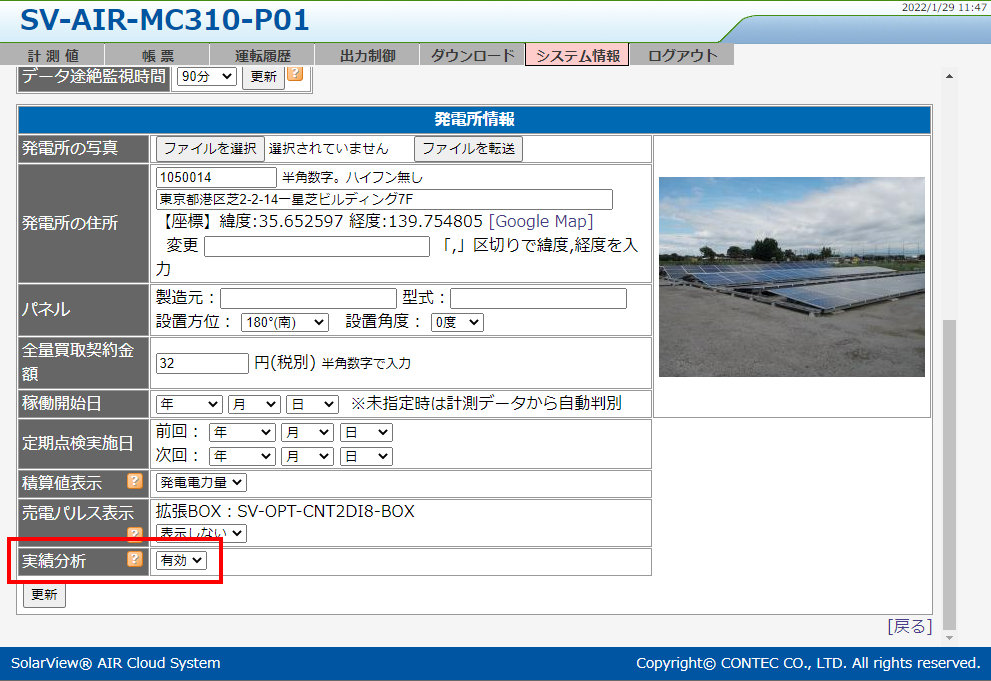Click help icon beside 積算値表示 label
Image resolution: width=991 pixels, height=681 pixels.
pyautogui.click(x=135, y=482)
